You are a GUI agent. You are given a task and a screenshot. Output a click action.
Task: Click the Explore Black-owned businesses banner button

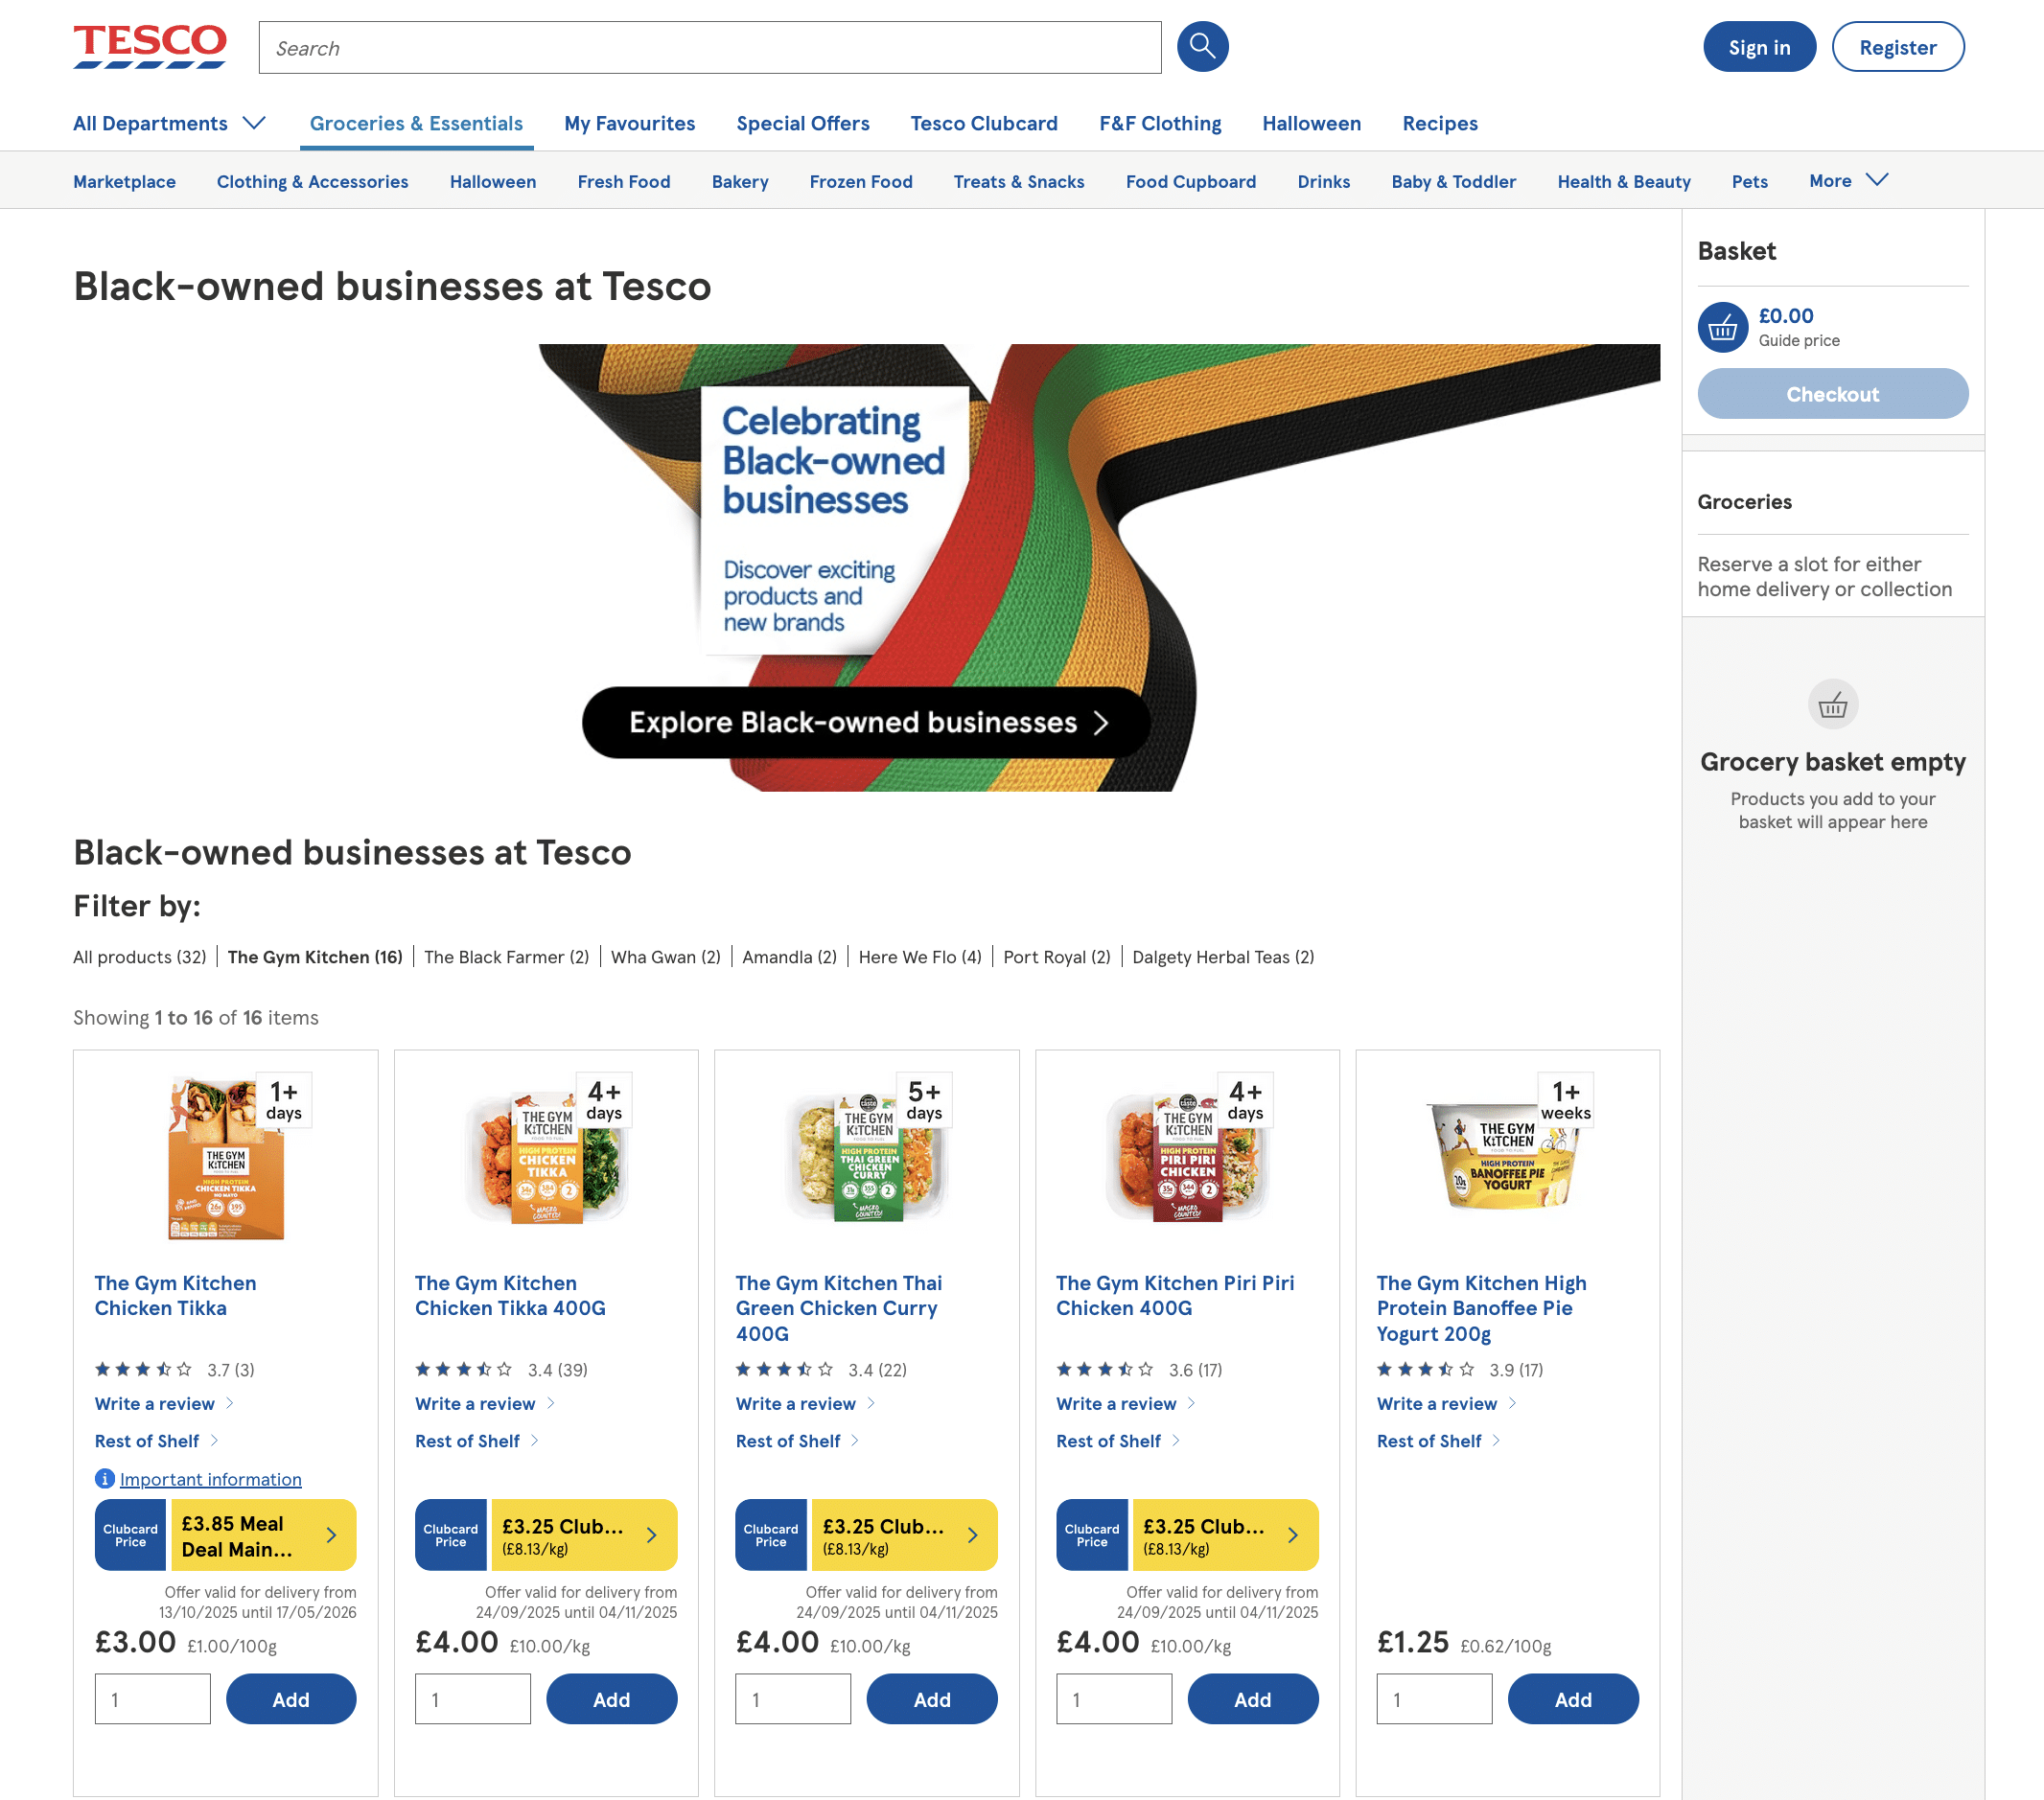[x=866, y=722]
